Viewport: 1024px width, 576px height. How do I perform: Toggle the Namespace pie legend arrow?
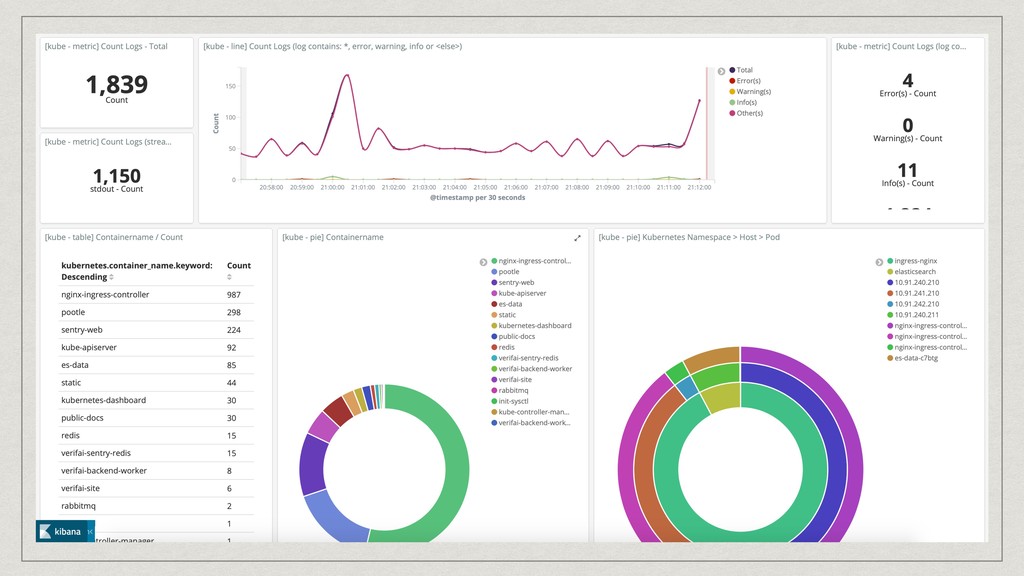[x=879, y=262]
